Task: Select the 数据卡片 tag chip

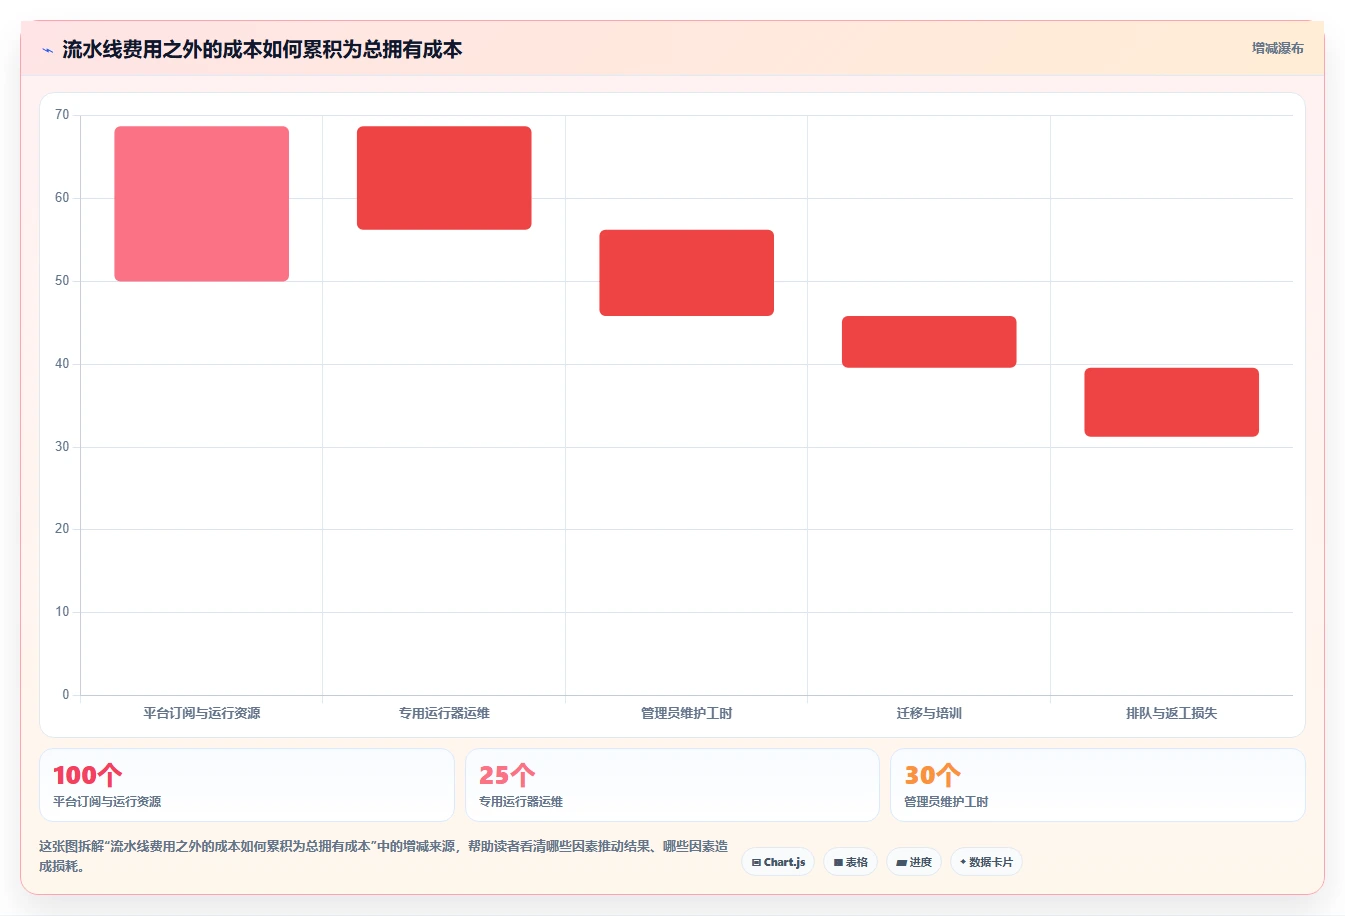Action: pos(986,862)
